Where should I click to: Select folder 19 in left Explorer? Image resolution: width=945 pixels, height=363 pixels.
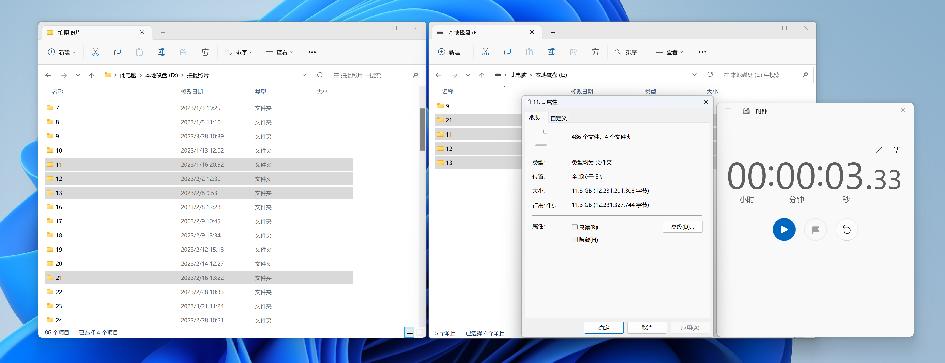point(199,250)
